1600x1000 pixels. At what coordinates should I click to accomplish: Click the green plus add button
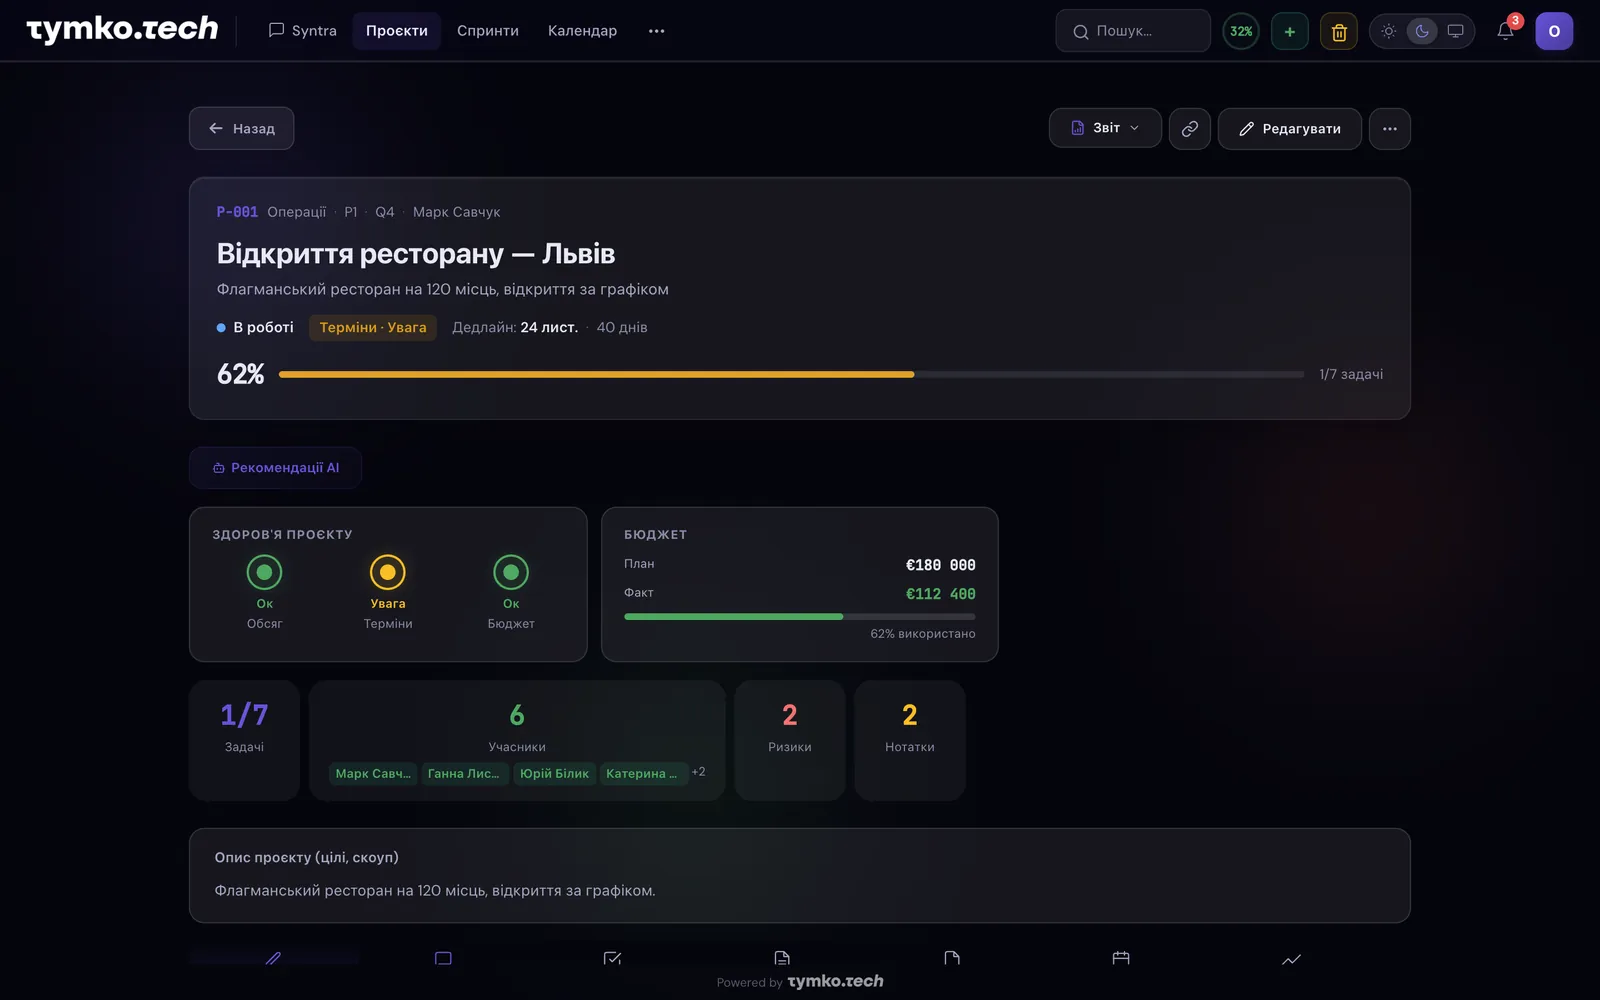pos(1289,31)
